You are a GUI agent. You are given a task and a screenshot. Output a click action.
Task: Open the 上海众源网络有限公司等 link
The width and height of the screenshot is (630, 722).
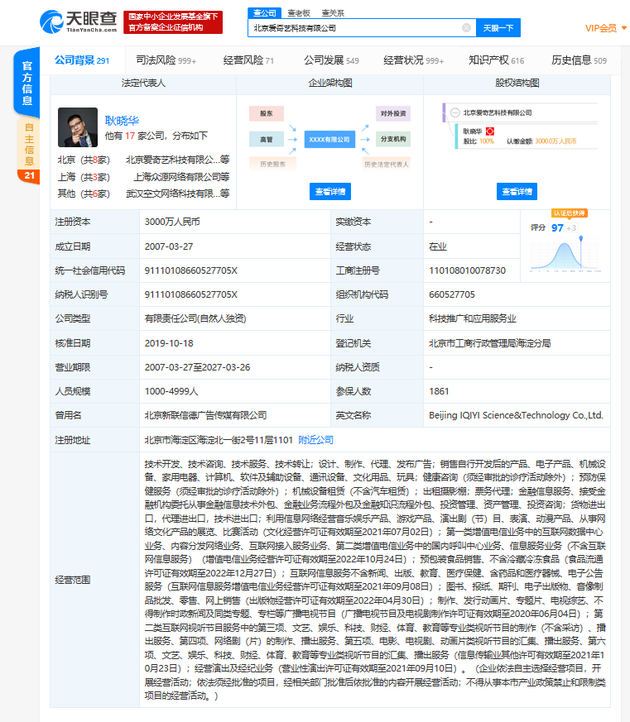click(x=181, y=177)
